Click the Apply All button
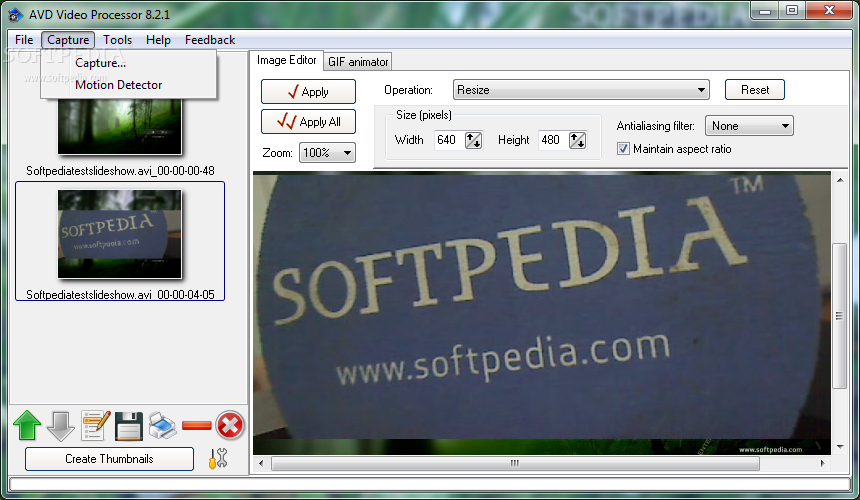 (x=308, y=122)
